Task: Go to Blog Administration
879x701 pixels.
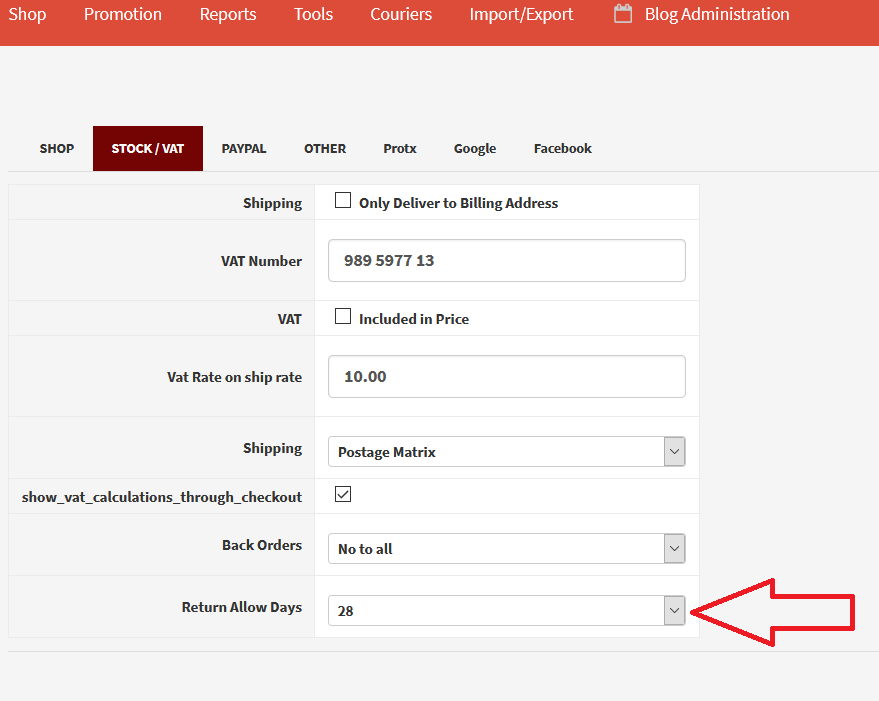Action: click(x=717, y=14)
